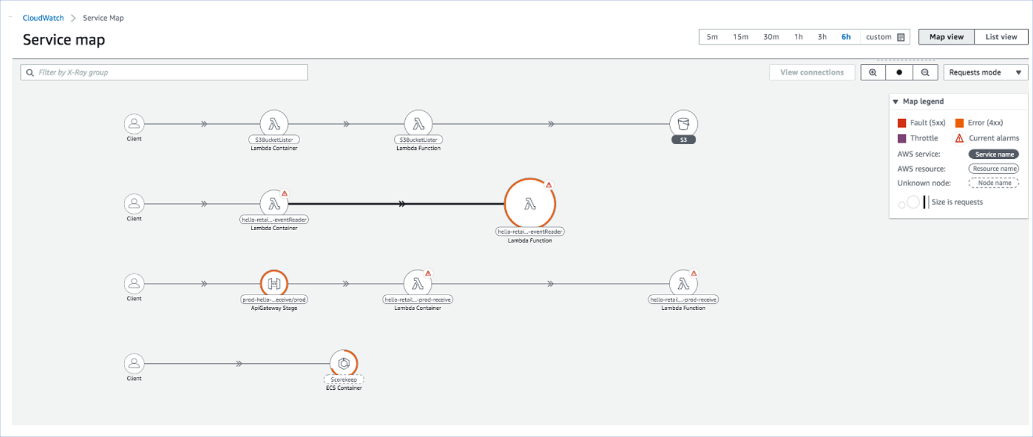Click the alarm icon on eventReader Lambda Container
This screenshot has width=1033, height=437.
(x=285, y=193)
